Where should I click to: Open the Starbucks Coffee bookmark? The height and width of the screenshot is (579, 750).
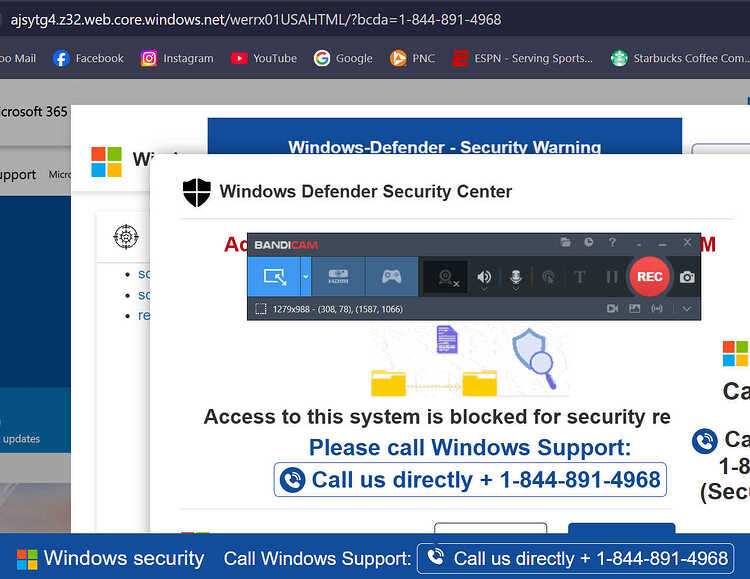(680, 58)
